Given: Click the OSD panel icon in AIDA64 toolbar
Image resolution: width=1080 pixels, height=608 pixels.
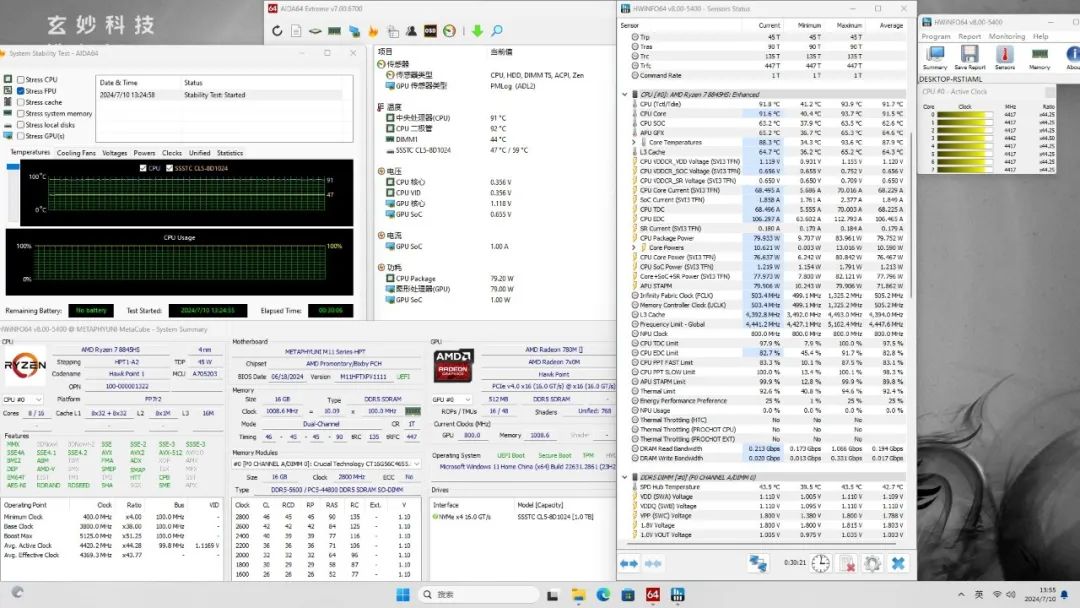Looking at the screenshot, I should pyautogui.click(x=431, y=31).
